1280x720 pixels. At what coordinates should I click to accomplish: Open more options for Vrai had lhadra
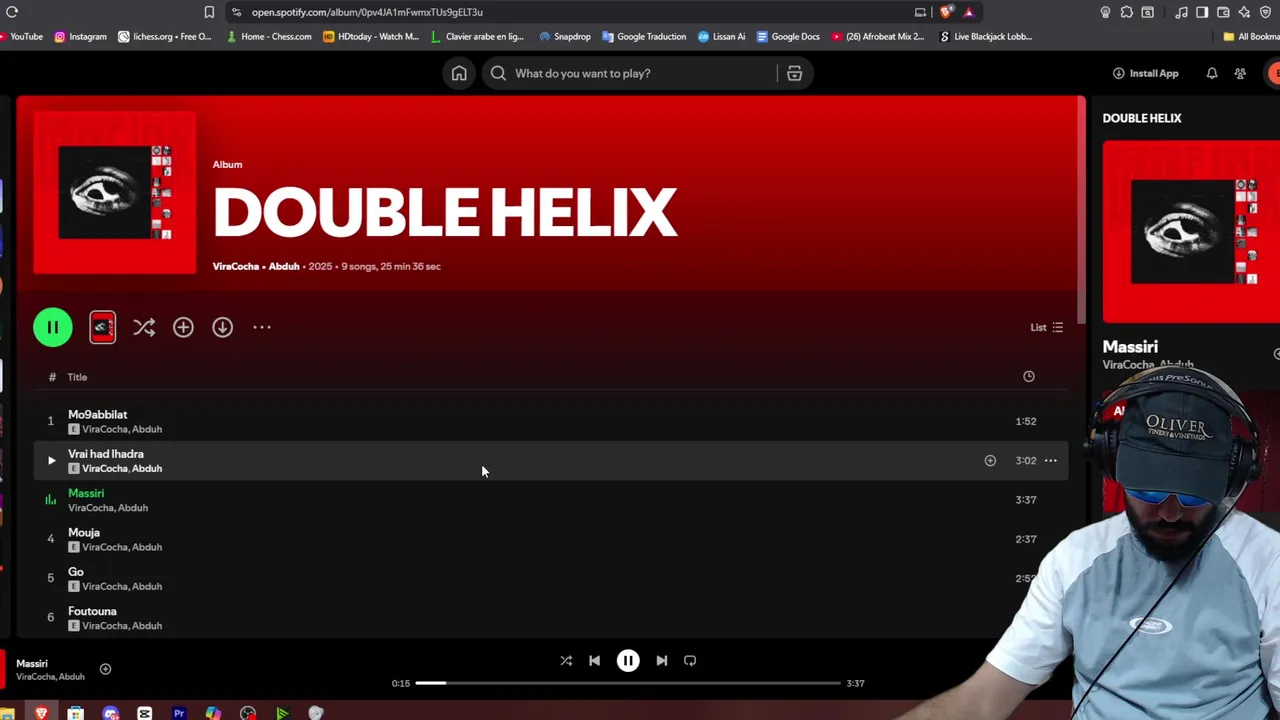[x=1050, y=460]
